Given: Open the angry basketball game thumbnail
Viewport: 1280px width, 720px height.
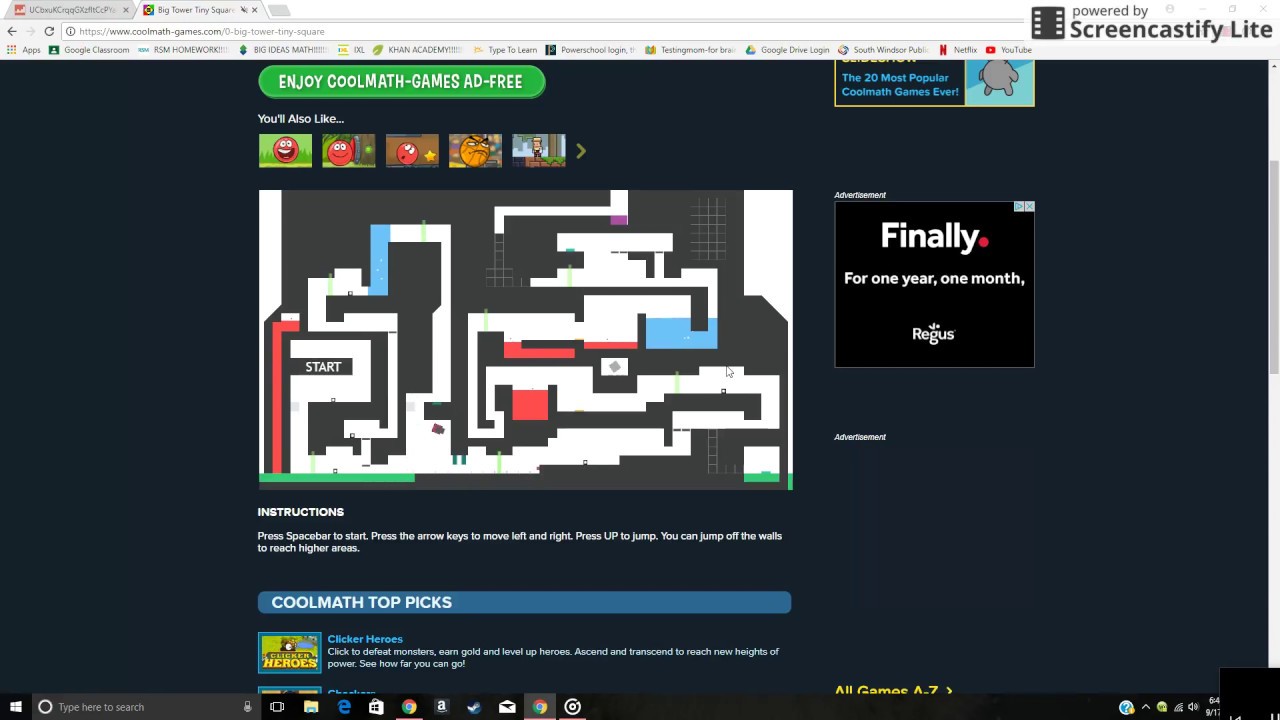Looking at the screenshot, I should (x=475, y=151).
